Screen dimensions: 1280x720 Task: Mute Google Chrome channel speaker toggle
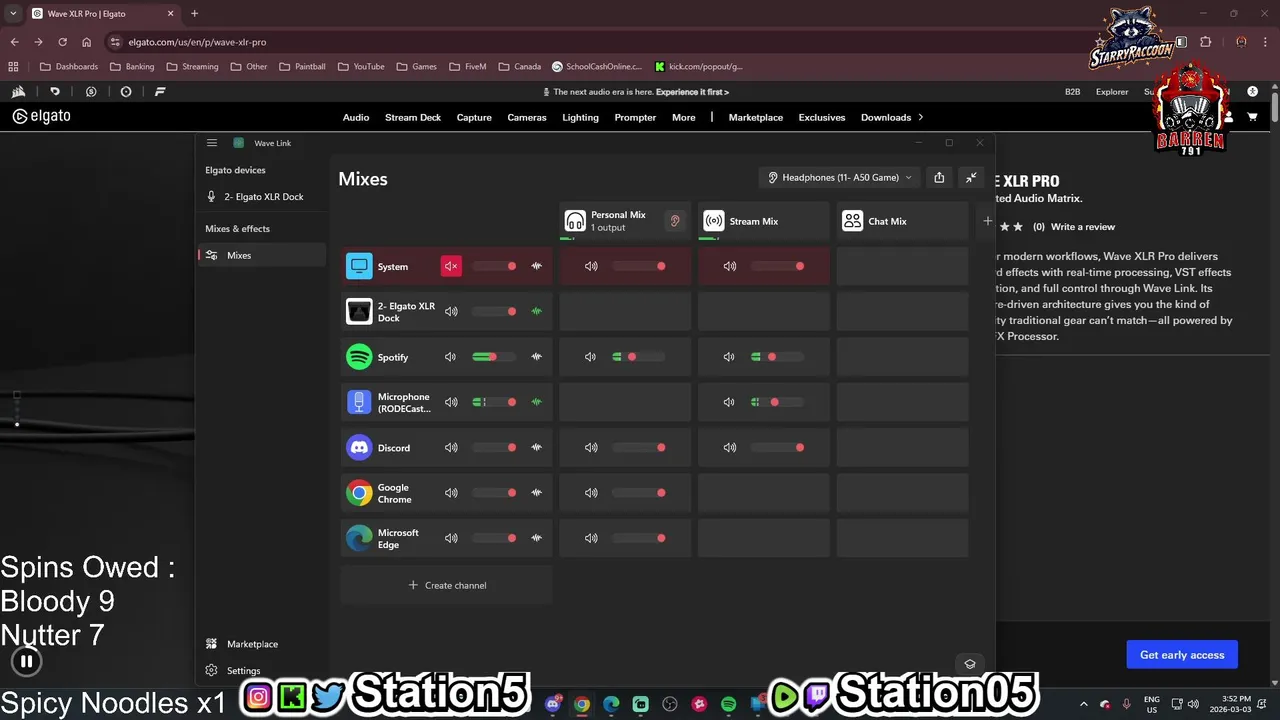(x=451, y=493)
